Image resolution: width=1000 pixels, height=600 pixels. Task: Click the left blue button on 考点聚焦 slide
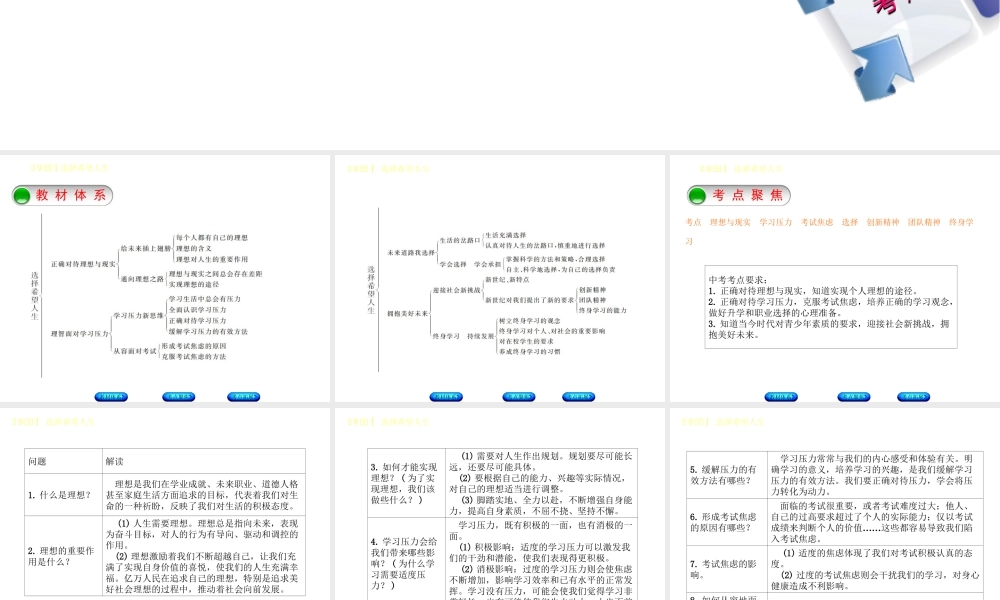[x=781, y=397]
